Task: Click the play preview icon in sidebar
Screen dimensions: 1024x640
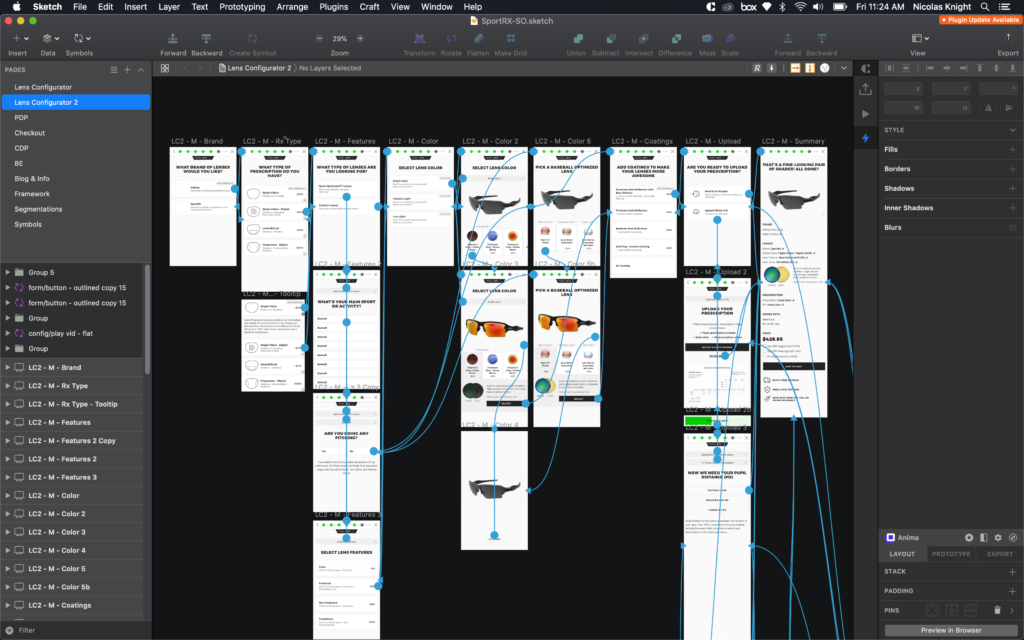Action: tap(866, 113)
